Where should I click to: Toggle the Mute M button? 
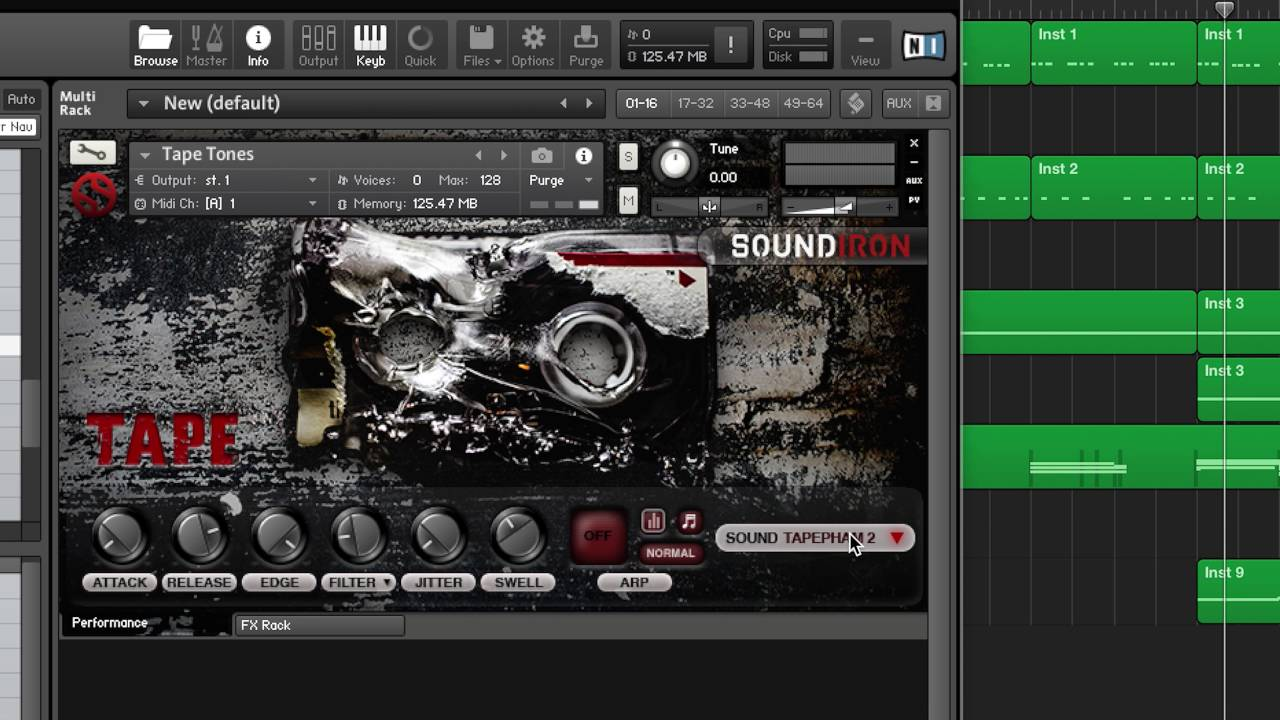point(628,201)
